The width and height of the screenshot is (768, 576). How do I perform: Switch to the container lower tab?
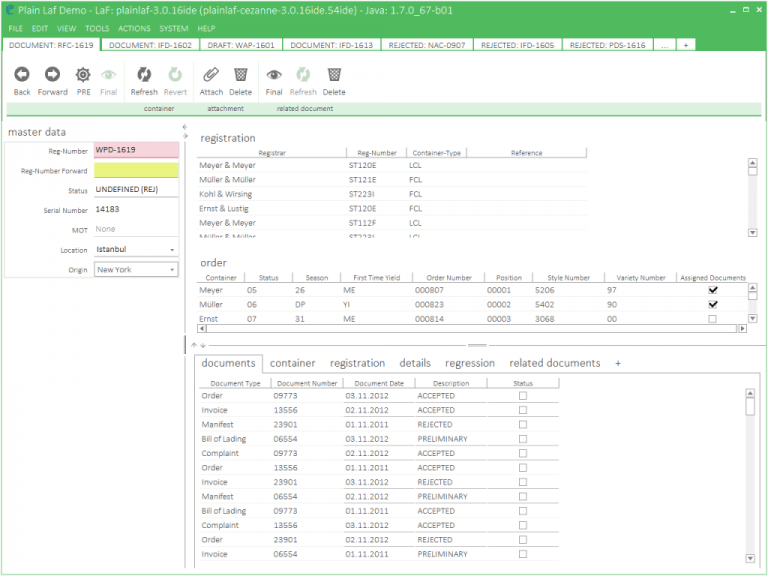(292, 363)
